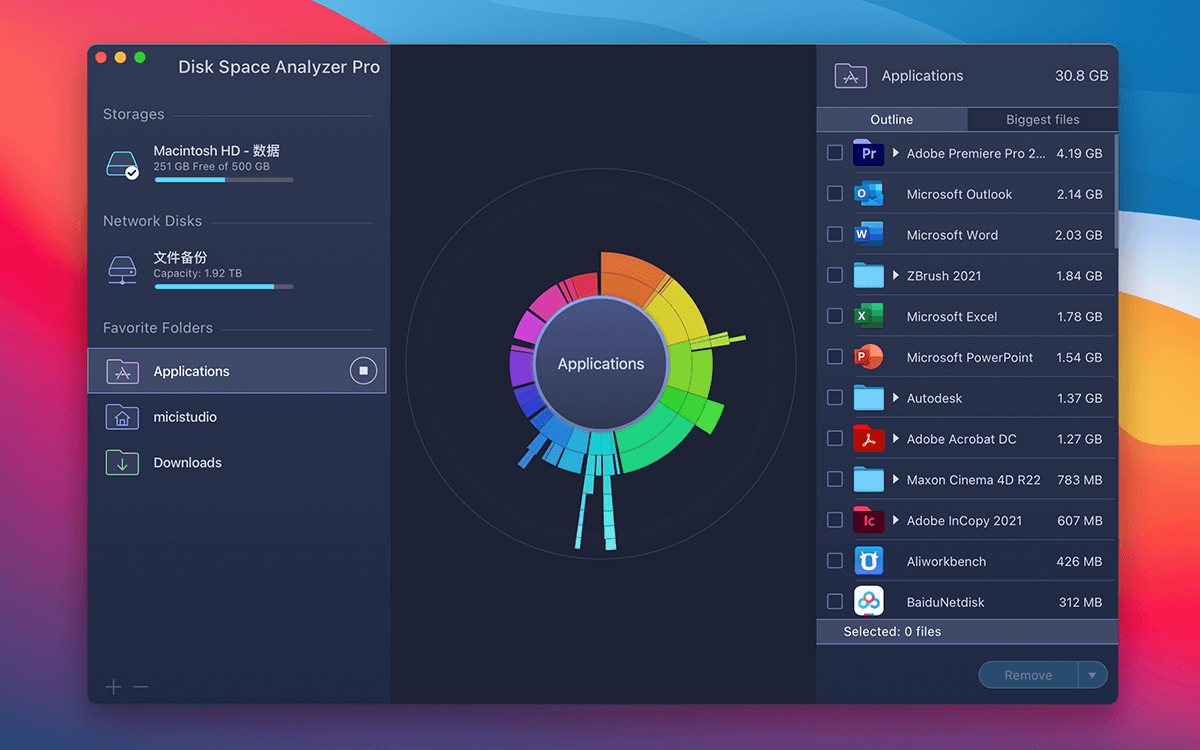
Task: Click the pink sunburst chart segment
Action: [548, 301]
